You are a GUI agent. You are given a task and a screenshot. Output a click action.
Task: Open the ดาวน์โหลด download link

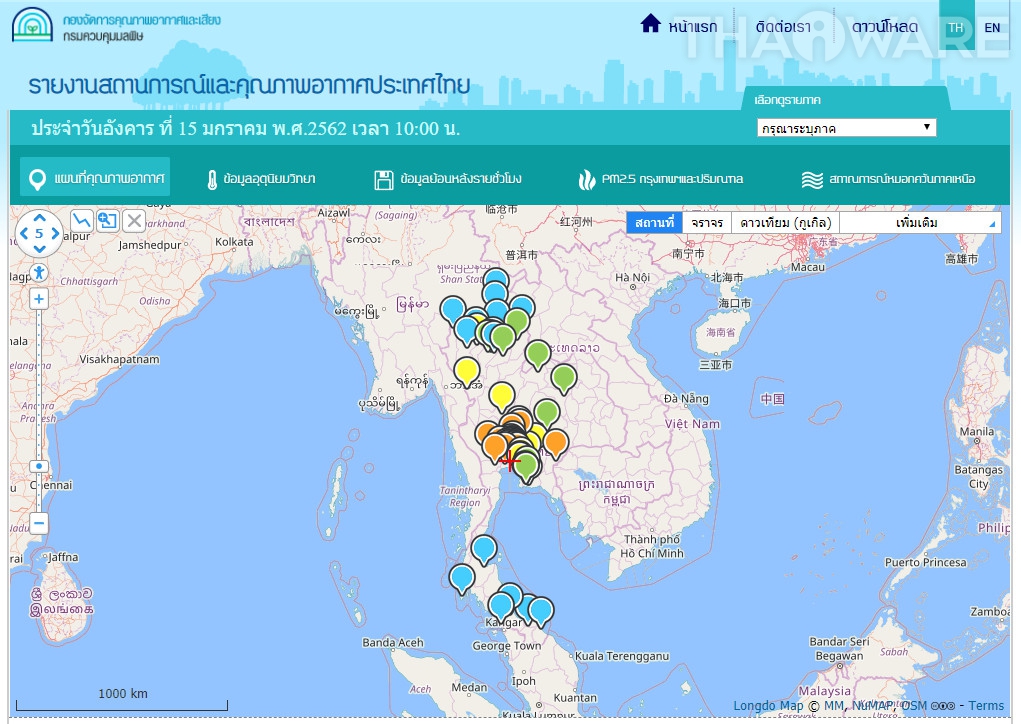coord(885,27)
